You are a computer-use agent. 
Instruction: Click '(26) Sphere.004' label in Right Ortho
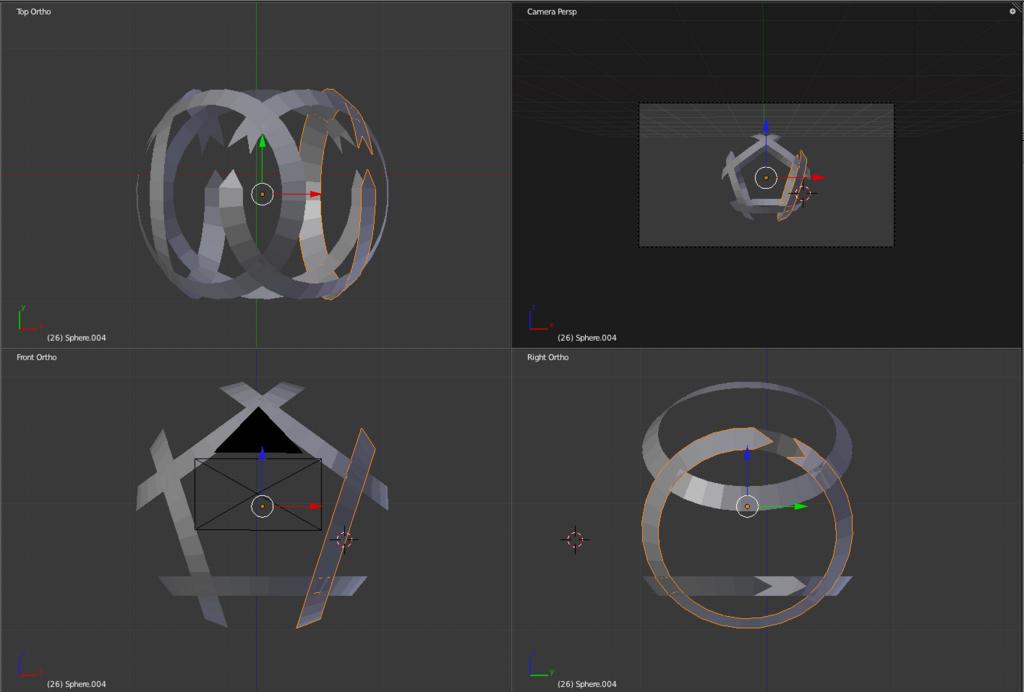[586, 684]
